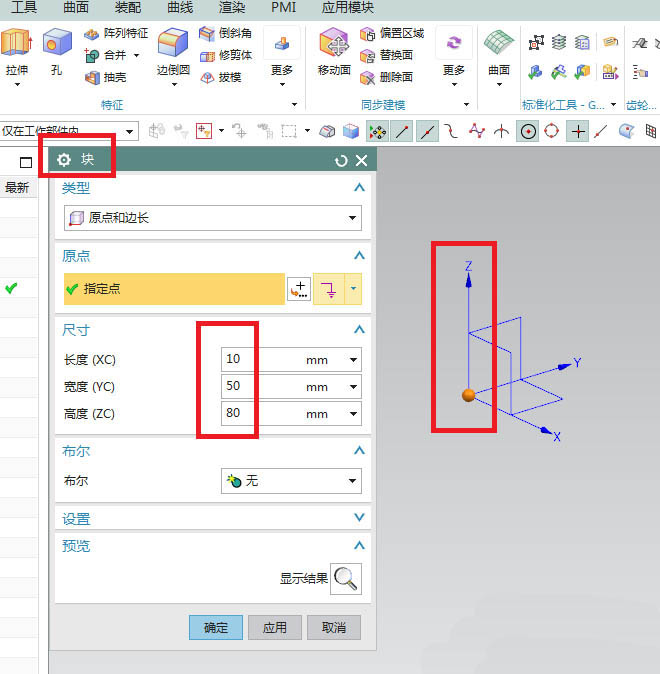Click the 取消 button
This screenshot has width=660, height=674.
[334, 628]
